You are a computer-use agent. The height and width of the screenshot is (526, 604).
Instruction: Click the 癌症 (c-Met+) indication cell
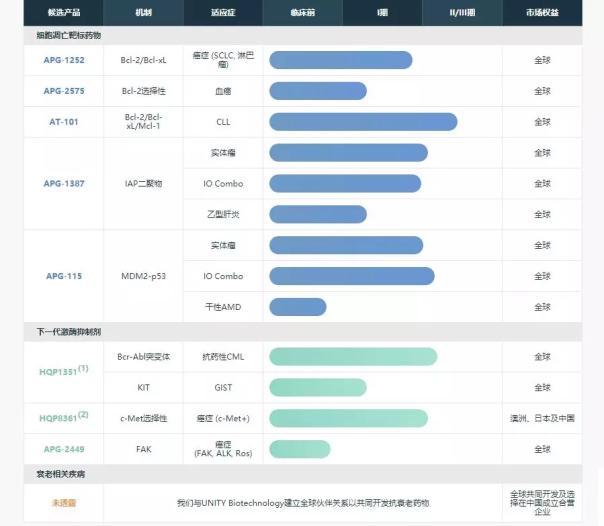tap(223, 418)
